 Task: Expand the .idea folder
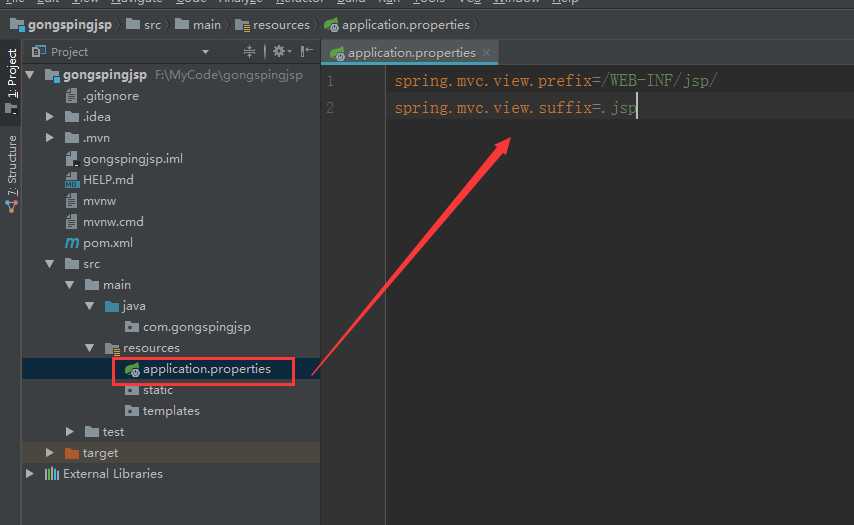[x=50, y=117]
